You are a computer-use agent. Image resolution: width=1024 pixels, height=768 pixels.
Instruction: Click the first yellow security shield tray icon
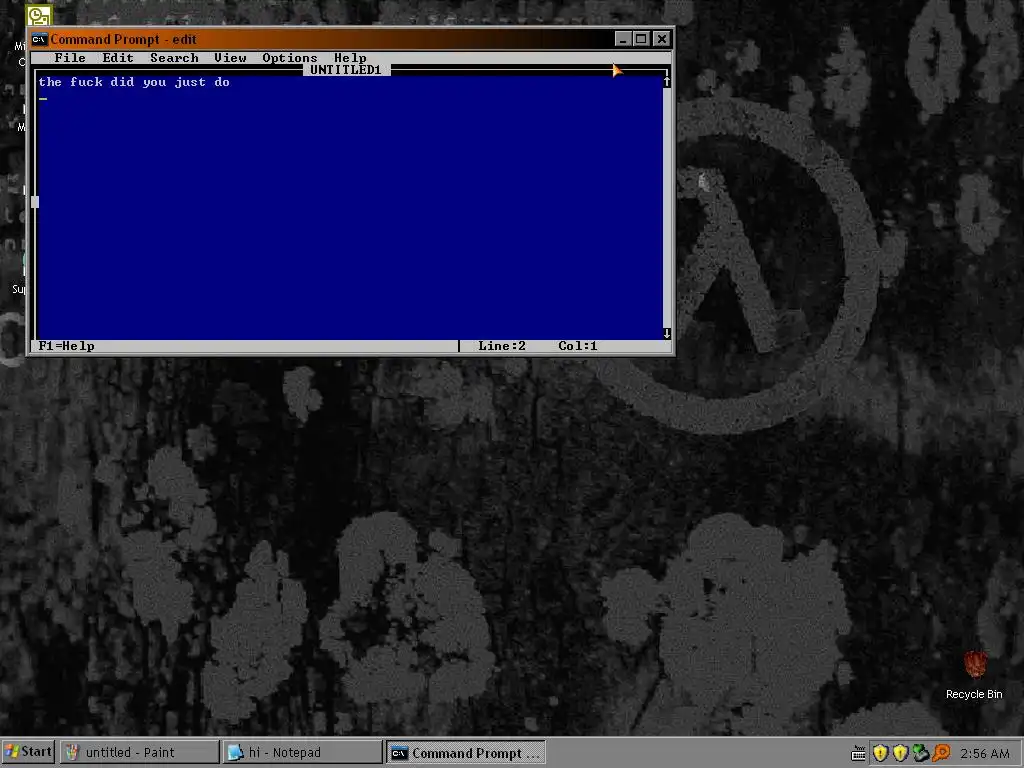coord(880,754)
